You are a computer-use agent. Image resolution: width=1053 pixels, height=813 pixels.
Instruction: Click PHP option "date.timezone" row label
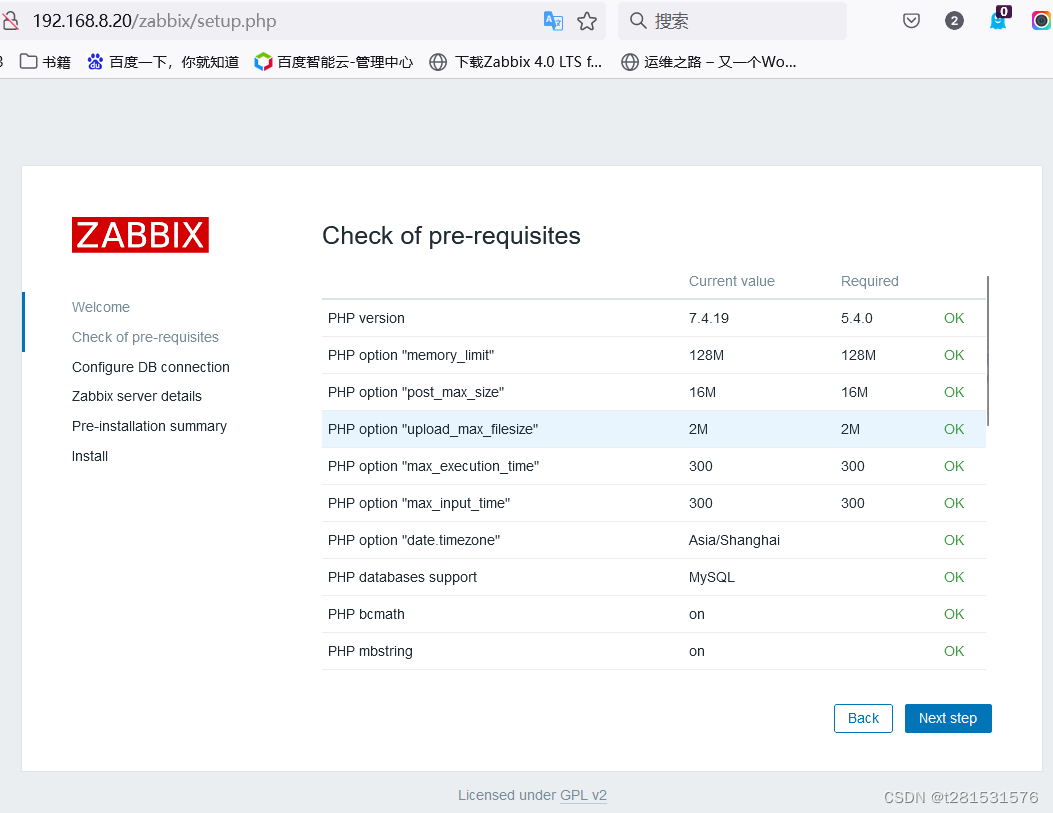click(x=414, y=540)
